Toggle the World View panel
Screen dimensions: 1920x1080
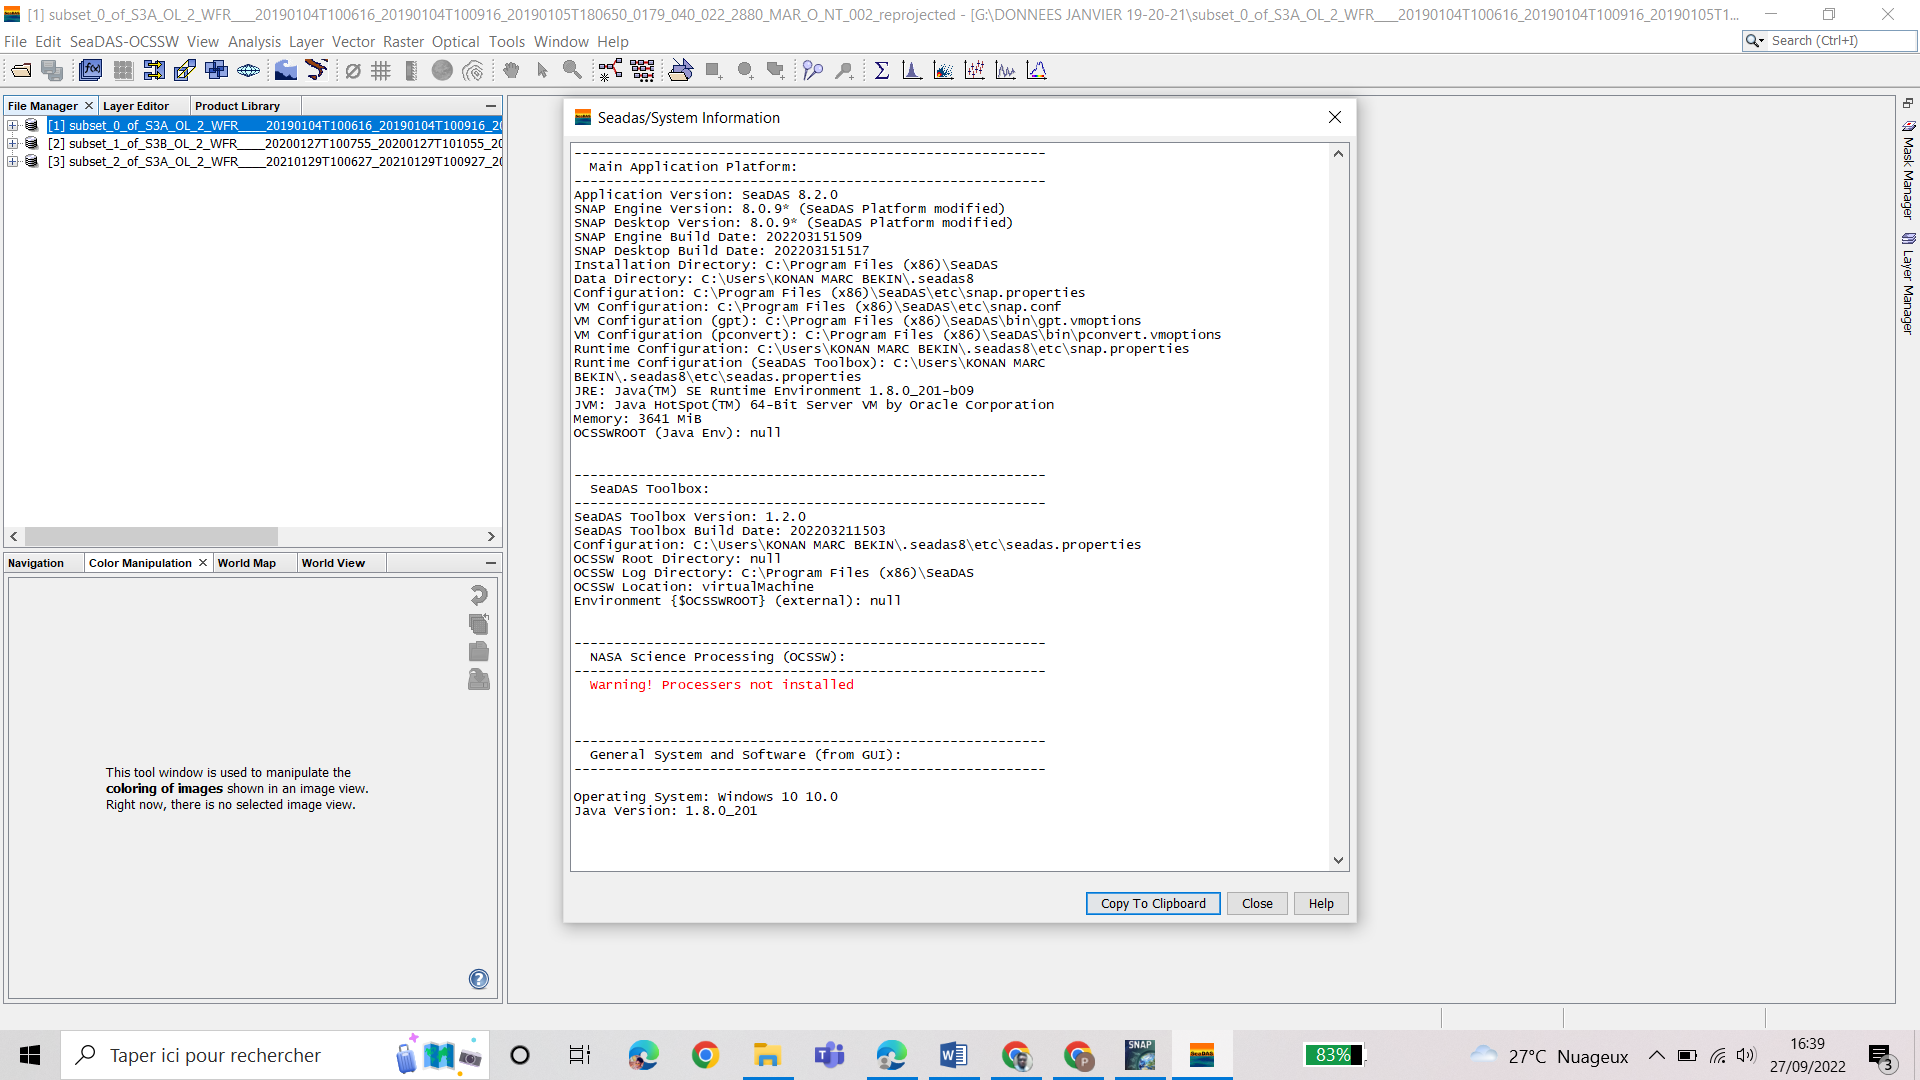point(332,562)
